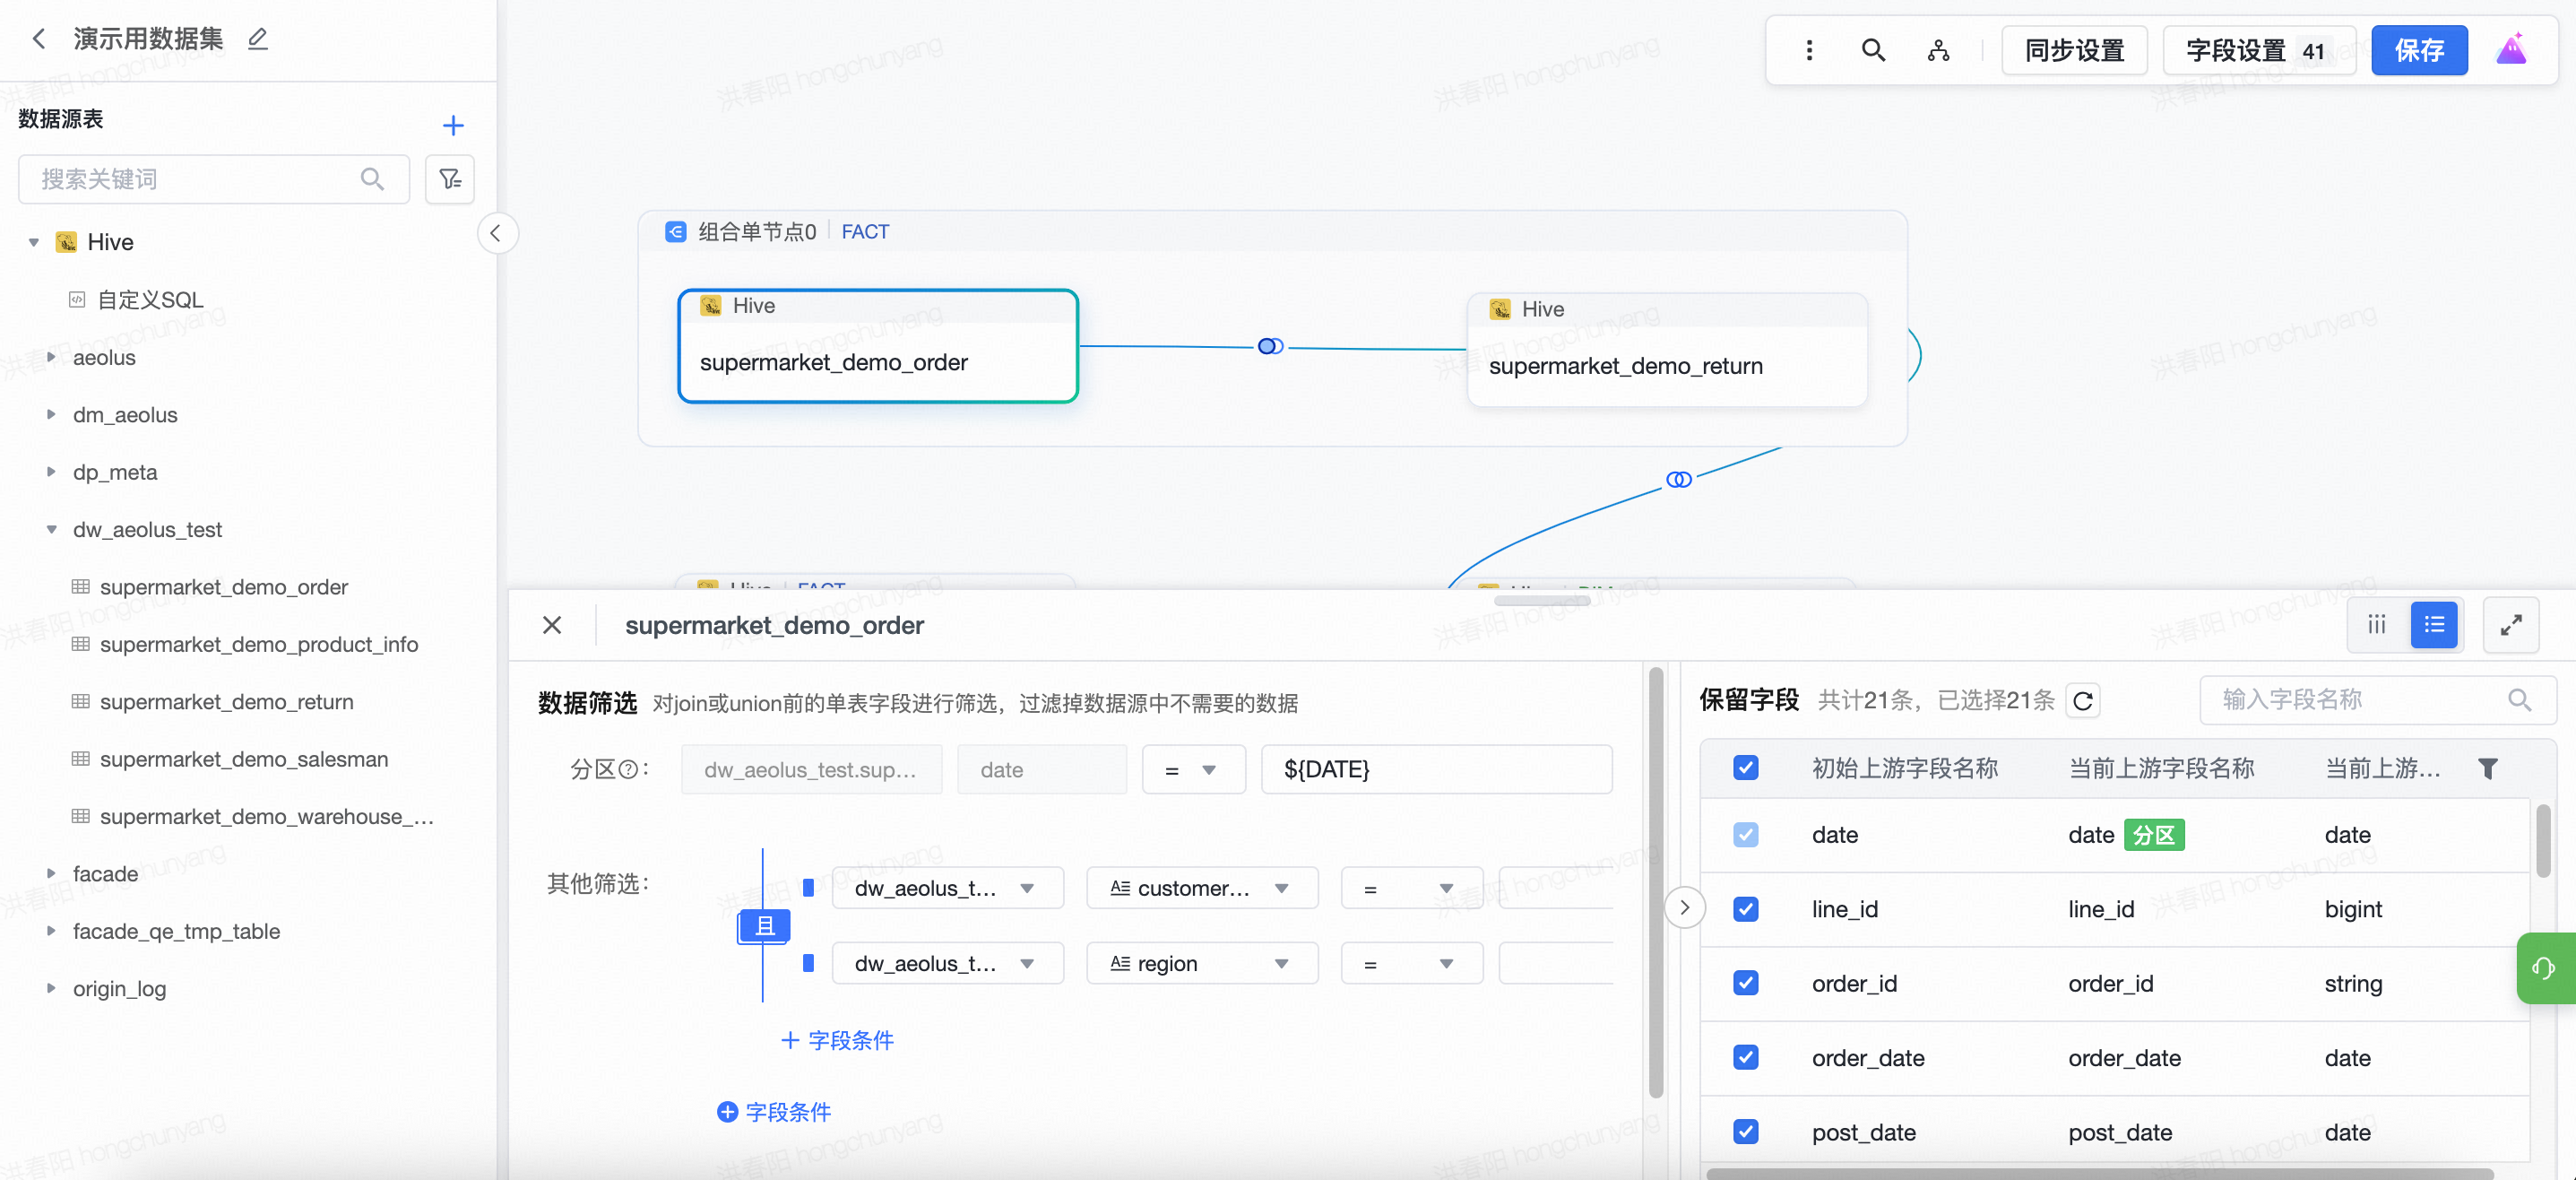Uncheck the line_id field checkbox
Viewport: 2576px width, 1180px height.
click(x=1745, y=909)
